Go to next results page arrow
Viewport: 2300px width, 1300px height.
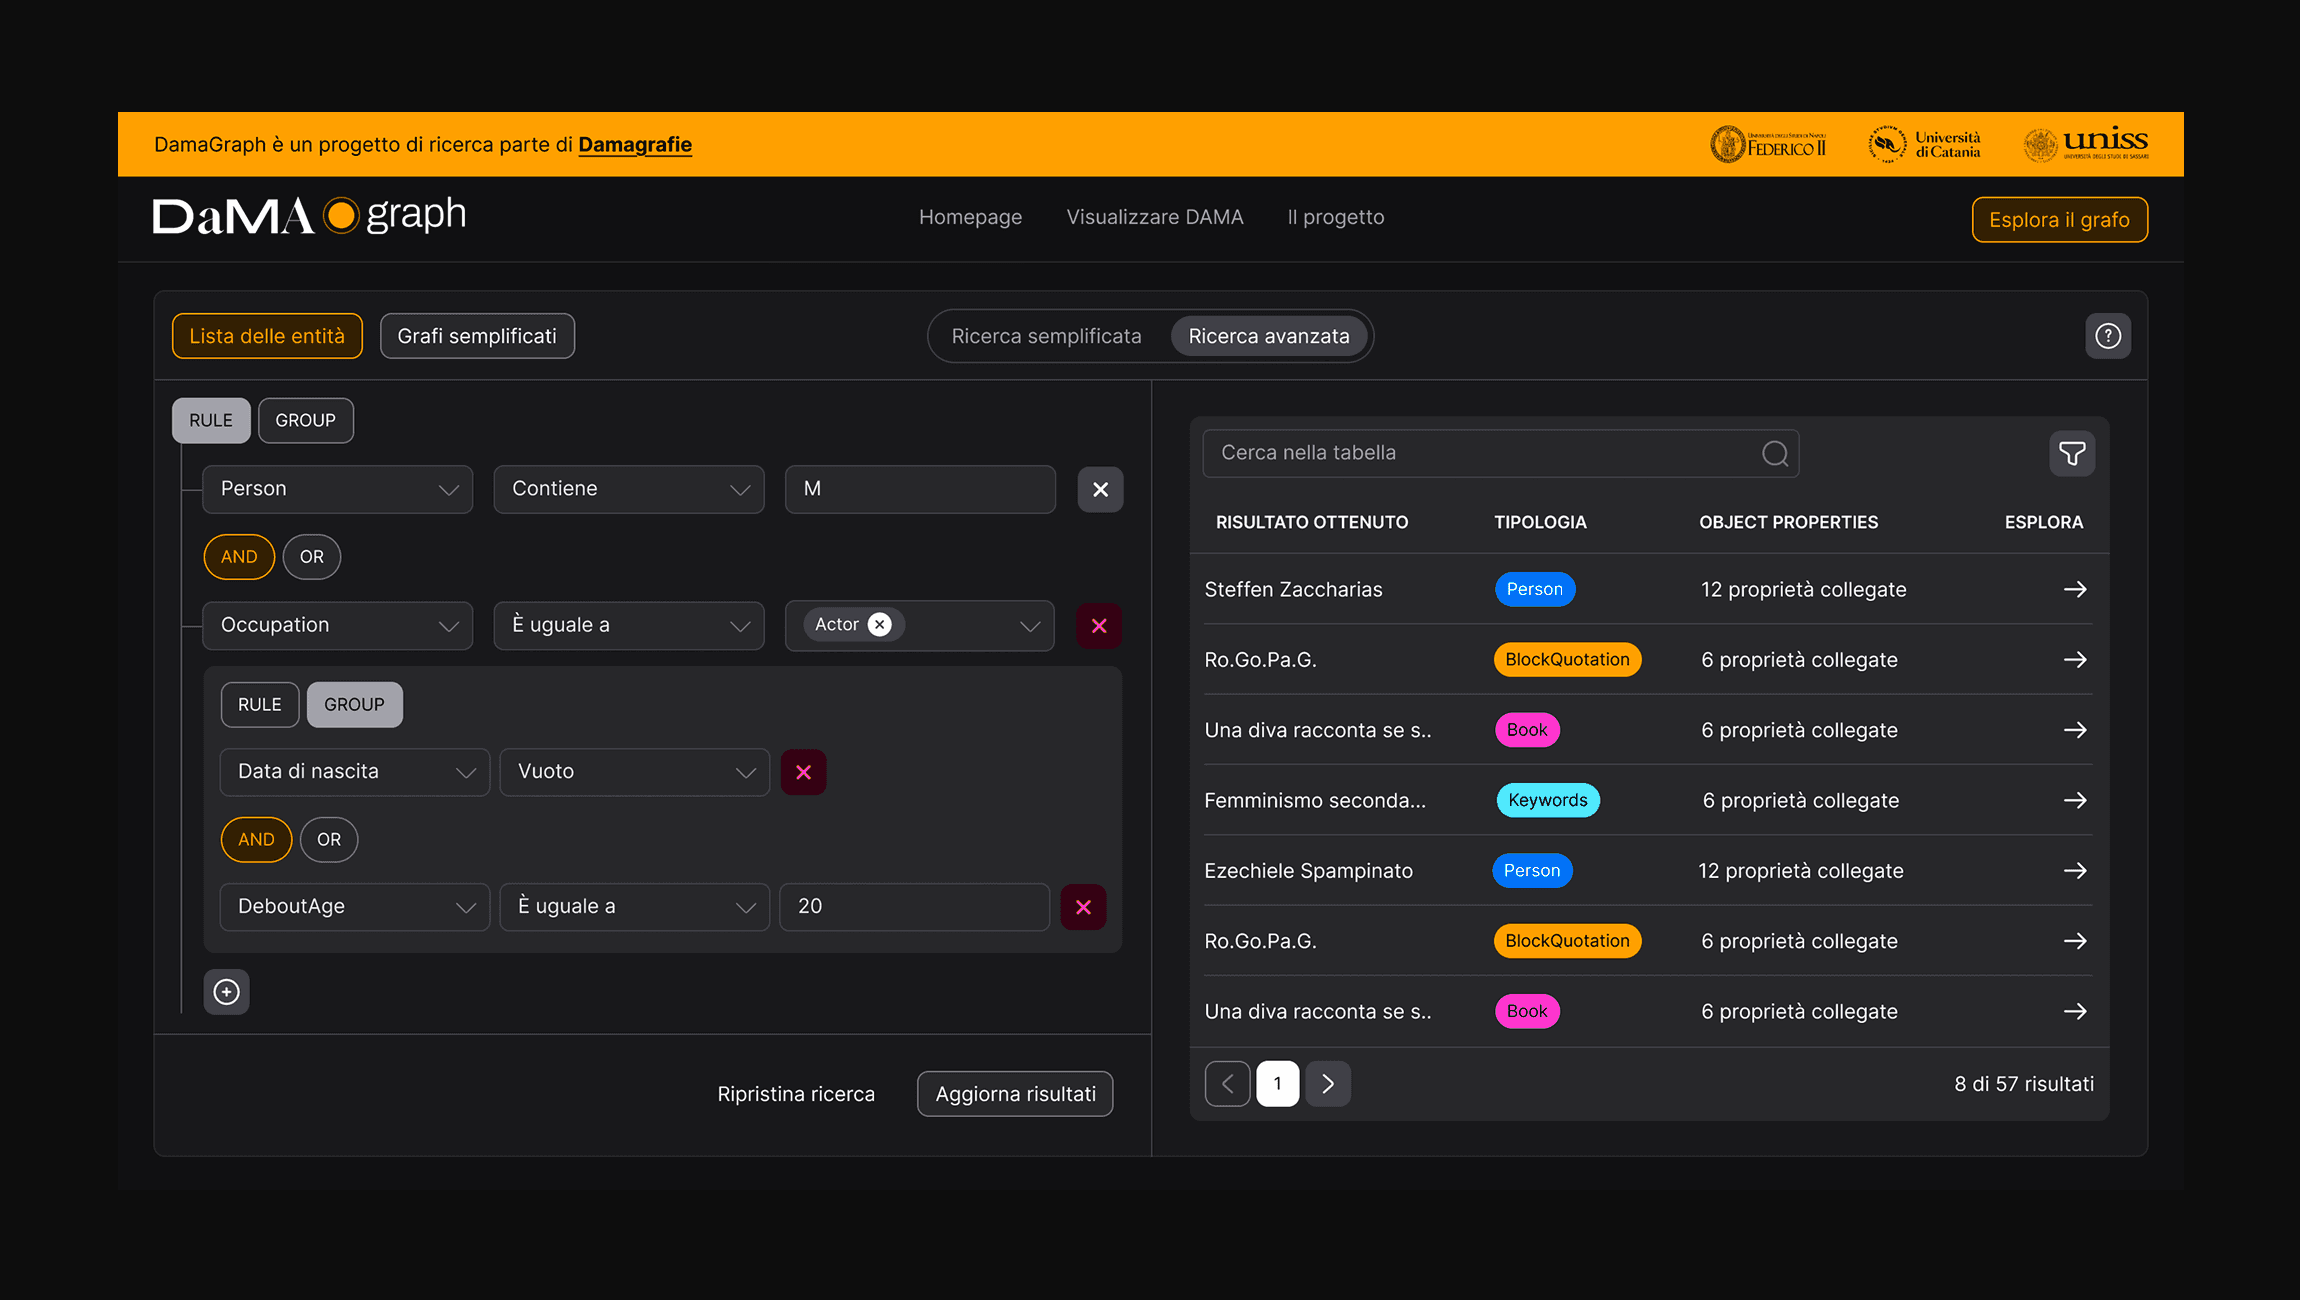[x=1328, y=1084]
